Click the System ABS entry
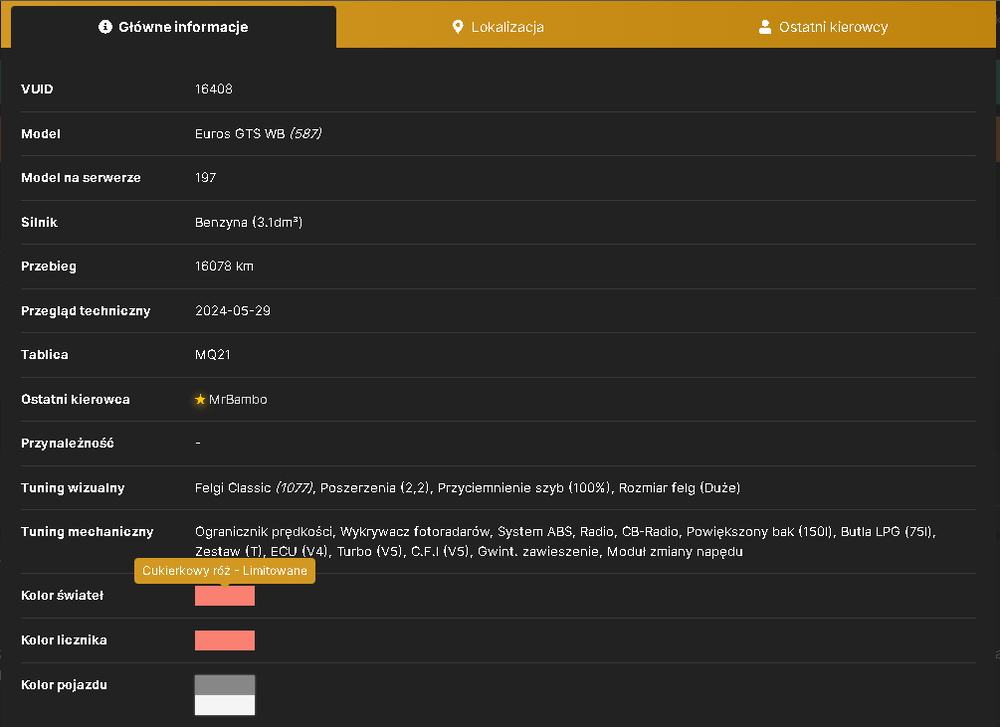1000x727 pixels. [534, 532]
